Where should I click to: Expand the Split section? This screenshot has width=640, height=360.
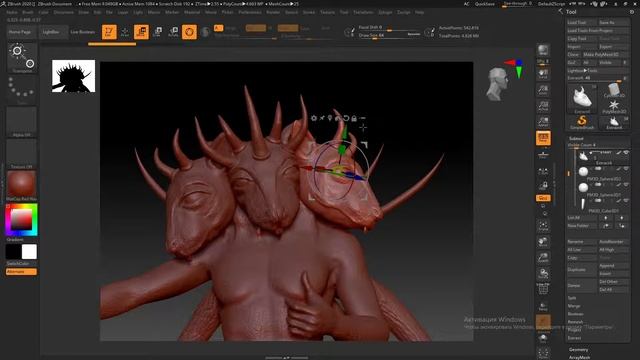pos(572,298)
